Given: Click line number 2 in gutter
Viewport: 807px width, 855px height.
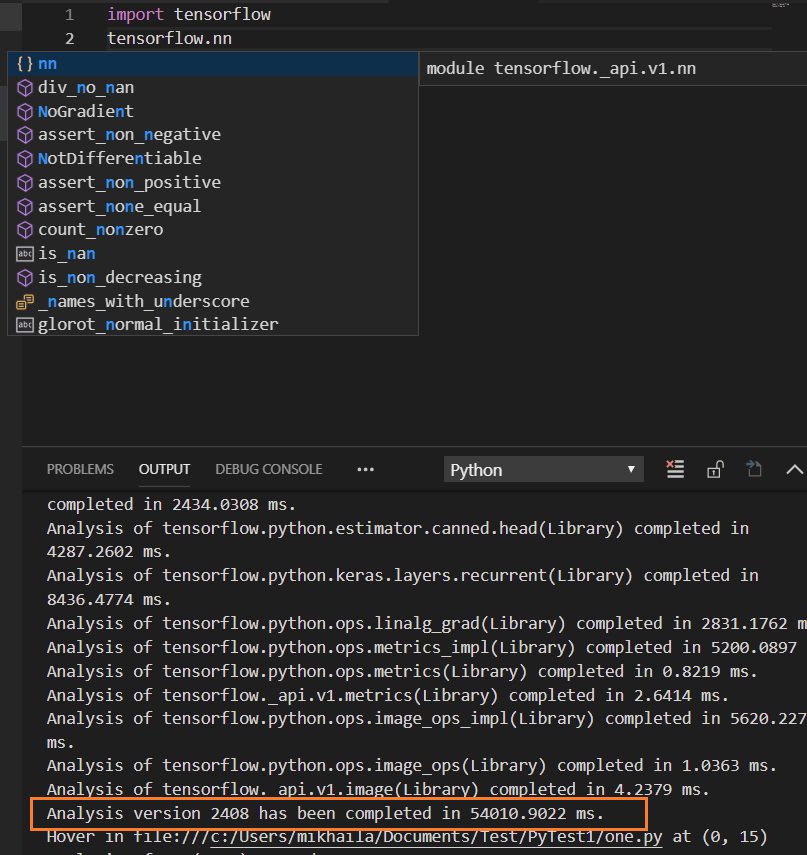Looking at the screenshot, I should (x=70, y=39).
